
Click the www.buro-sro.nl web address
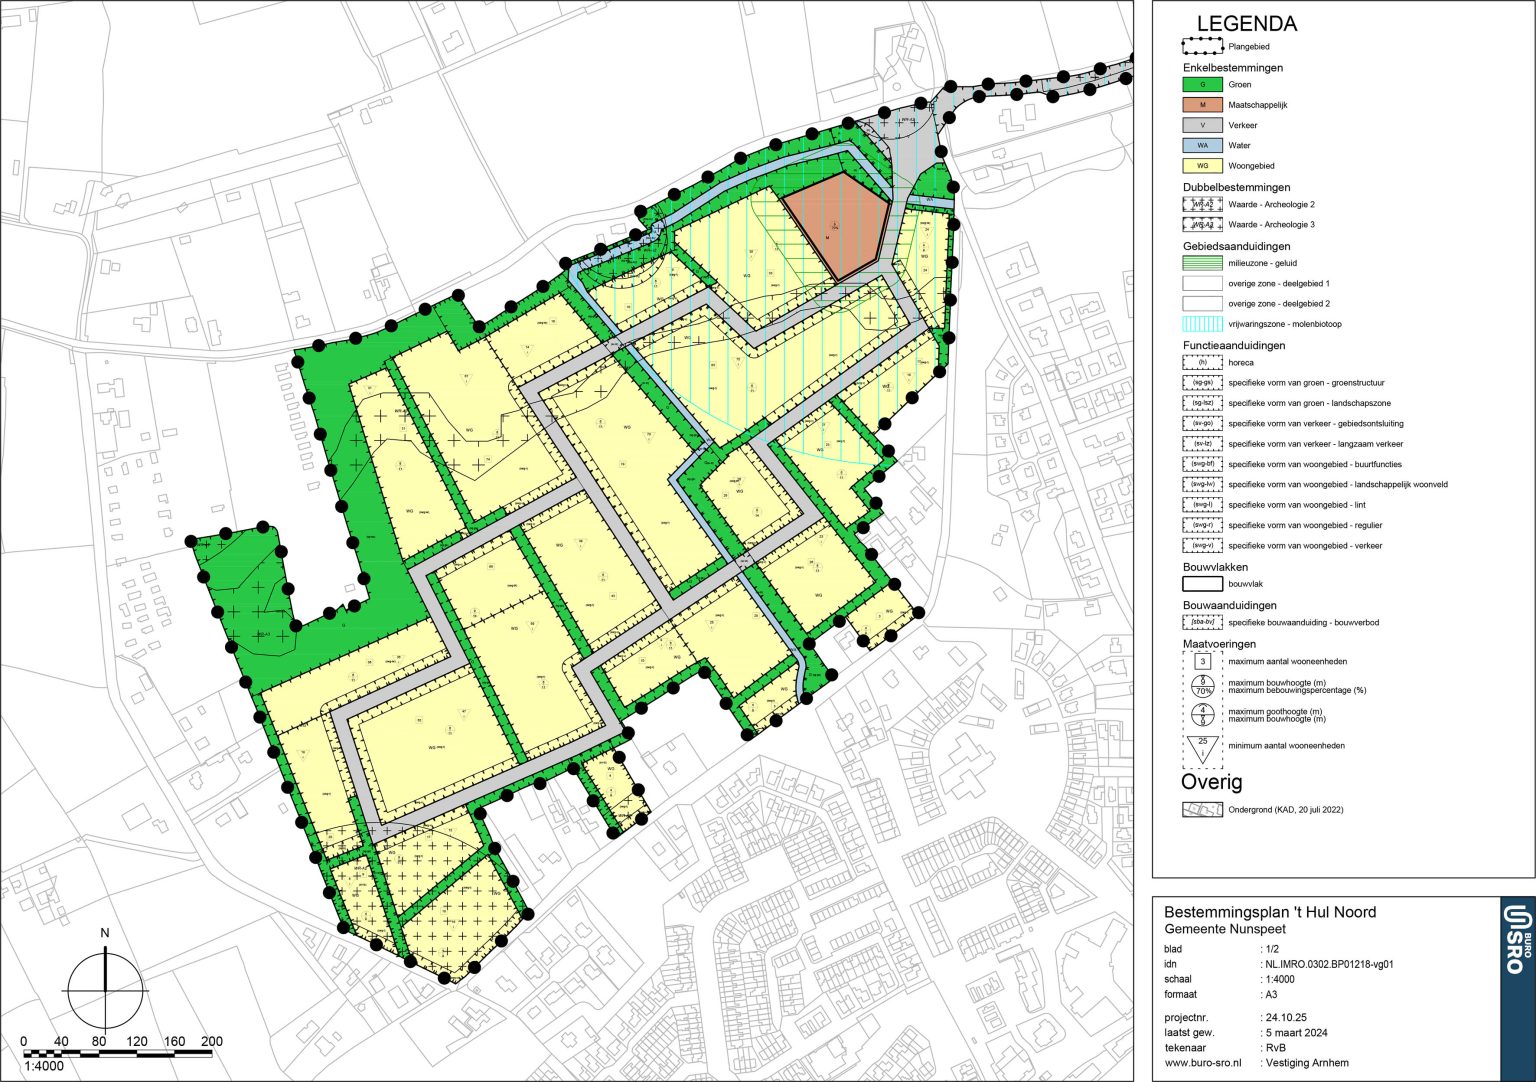point(1203,1063)
